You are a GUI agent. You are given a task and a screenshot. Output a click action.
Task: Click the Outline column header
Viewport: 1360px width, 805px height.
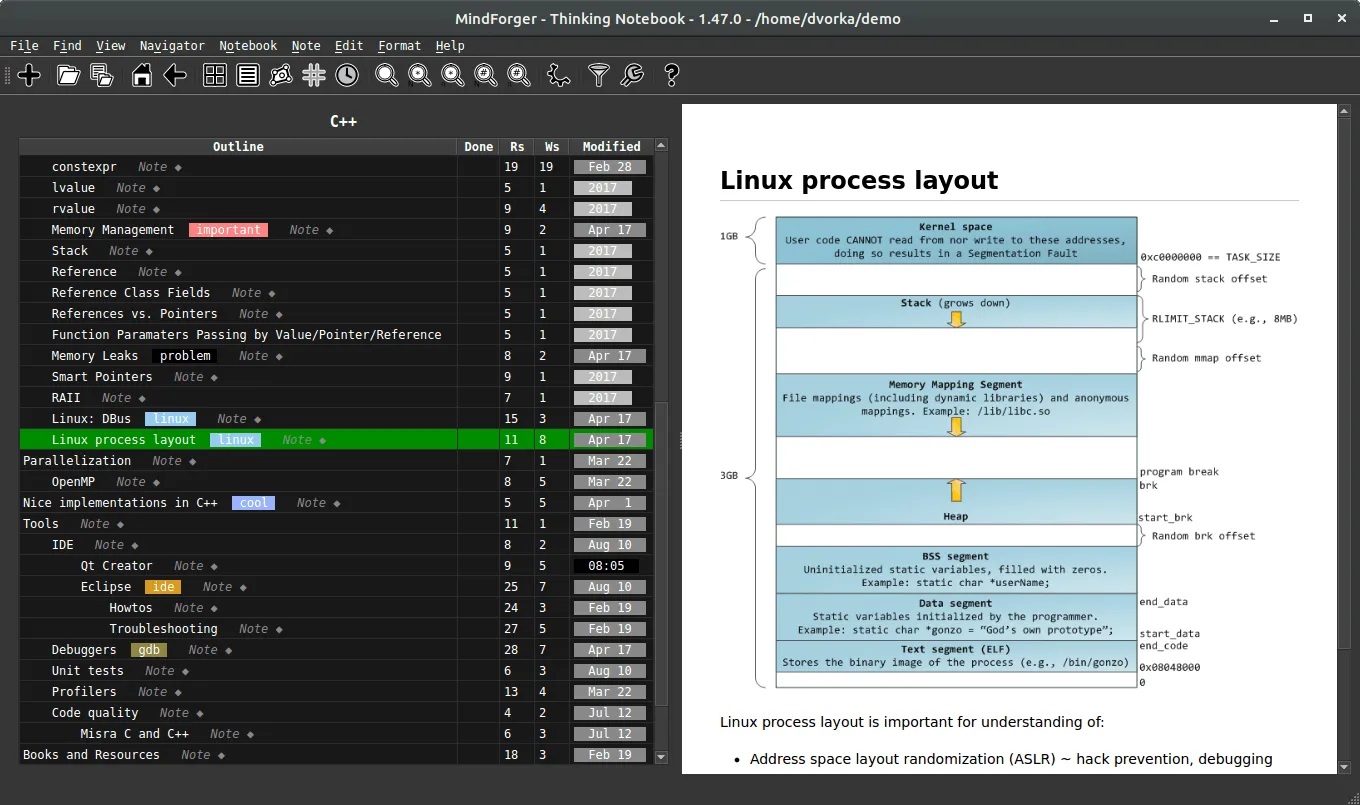pyautogui.click(x=238, y=147)
